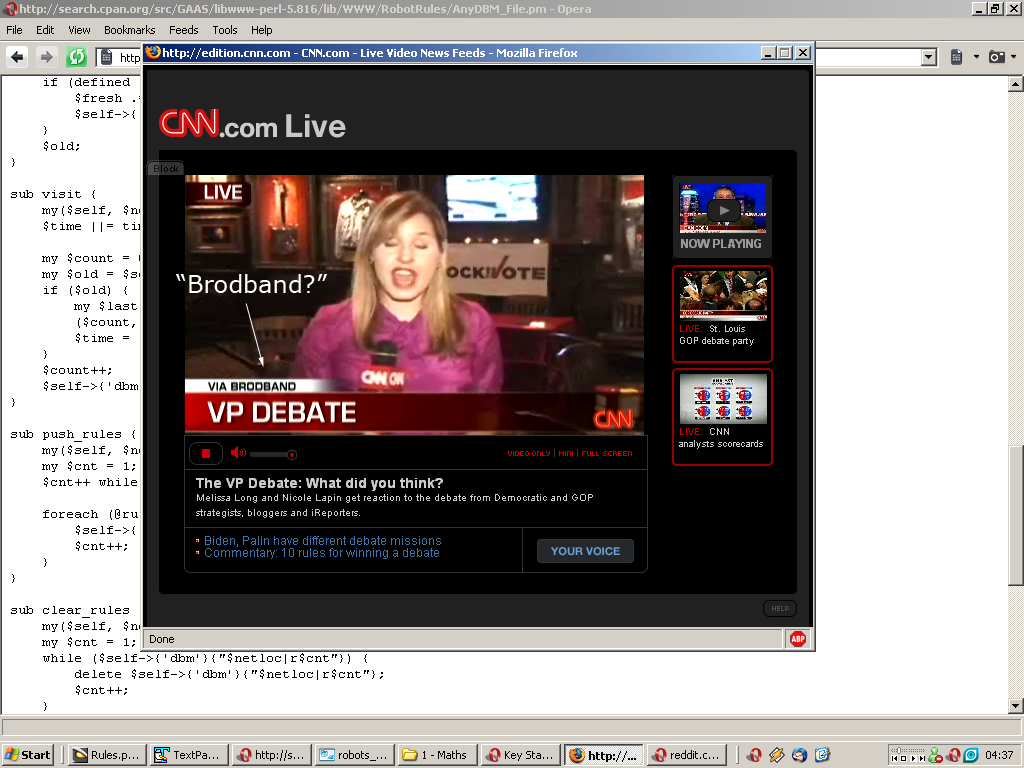
Task: Stop the live video playback
Action: coord(206,453)
